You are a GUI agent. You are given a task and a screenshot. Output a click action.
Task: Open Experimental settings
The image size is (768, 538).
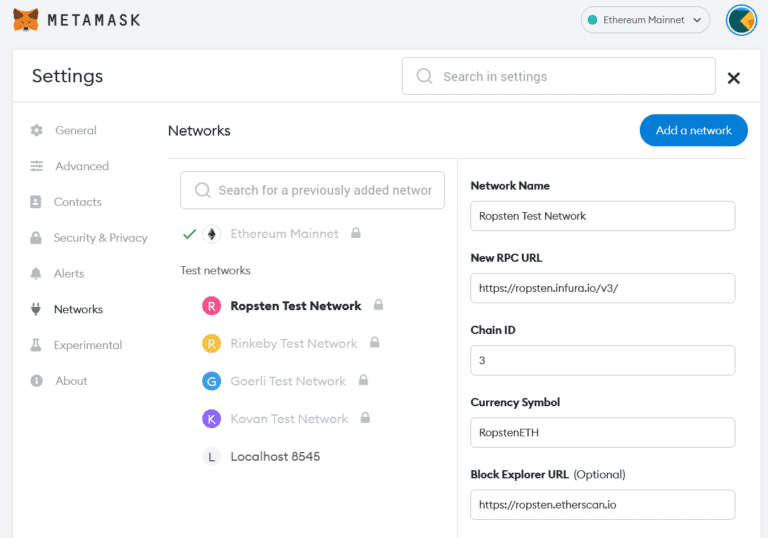click(x=88, y=345)
